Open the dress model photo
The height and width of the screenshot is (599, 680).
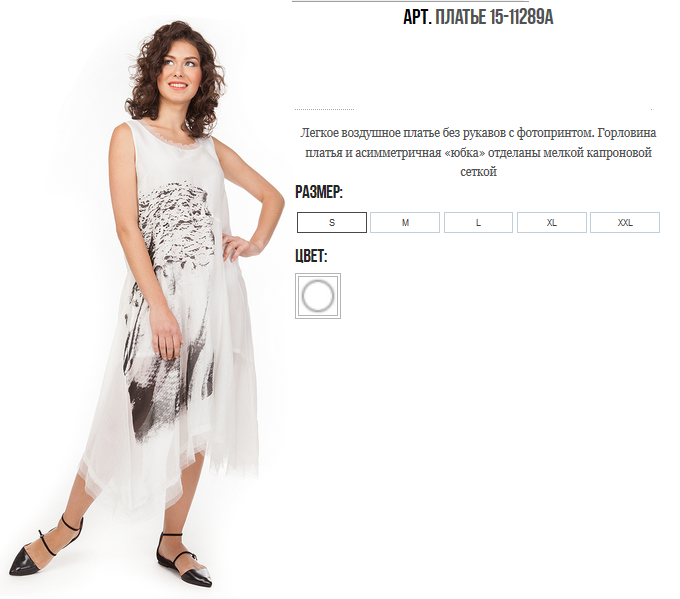click(x=143, y=304)
